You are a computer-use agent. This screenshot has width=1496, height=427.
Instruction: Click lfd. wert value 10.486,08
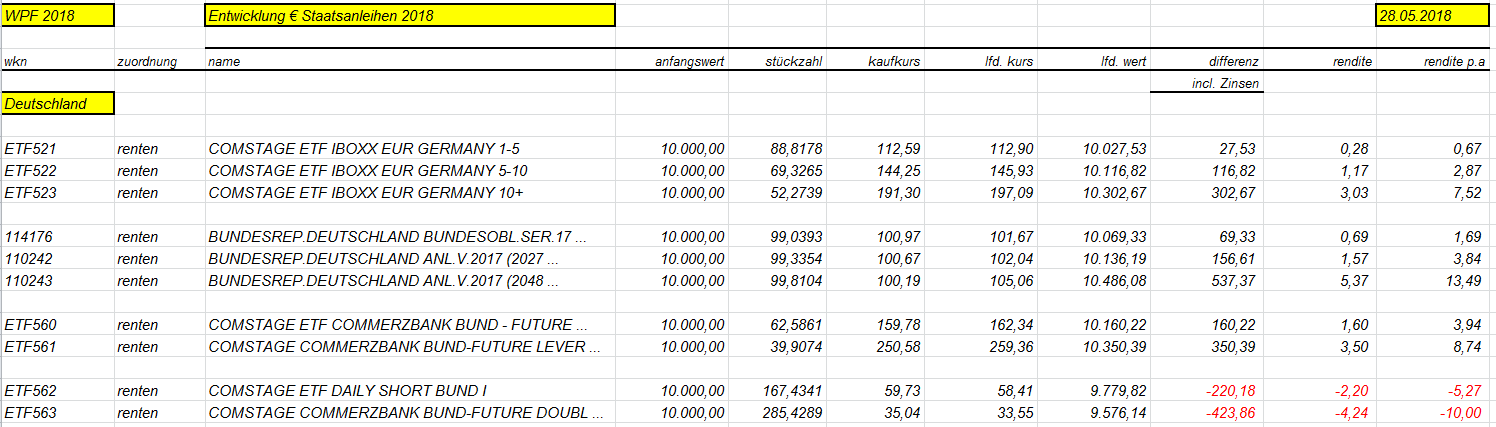coord(1114,281)
